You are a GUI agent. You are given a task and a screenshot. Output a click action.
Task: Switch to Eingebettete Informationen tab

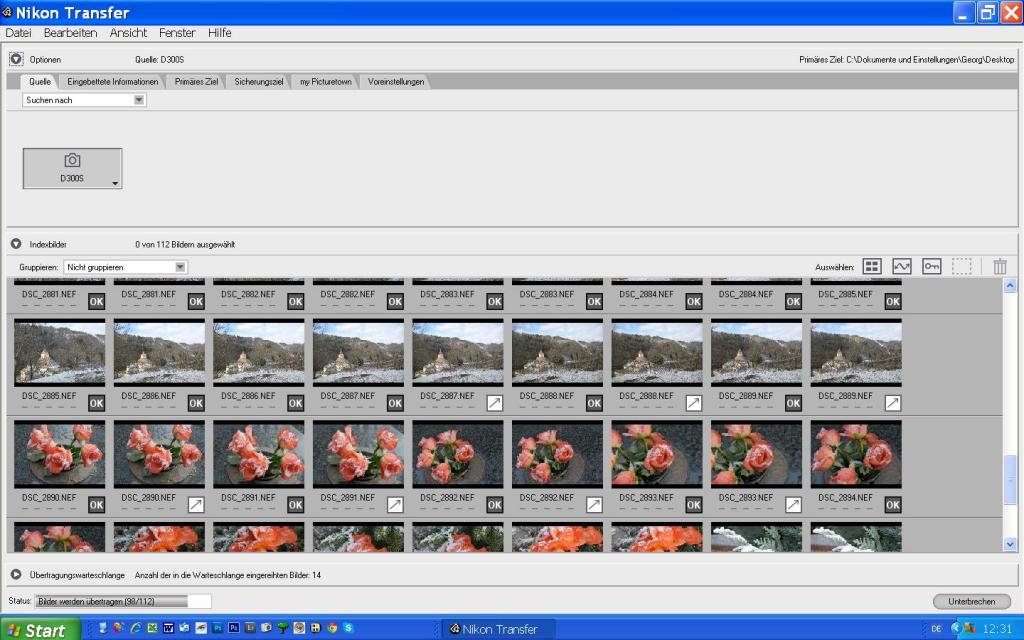coord(112,82)
